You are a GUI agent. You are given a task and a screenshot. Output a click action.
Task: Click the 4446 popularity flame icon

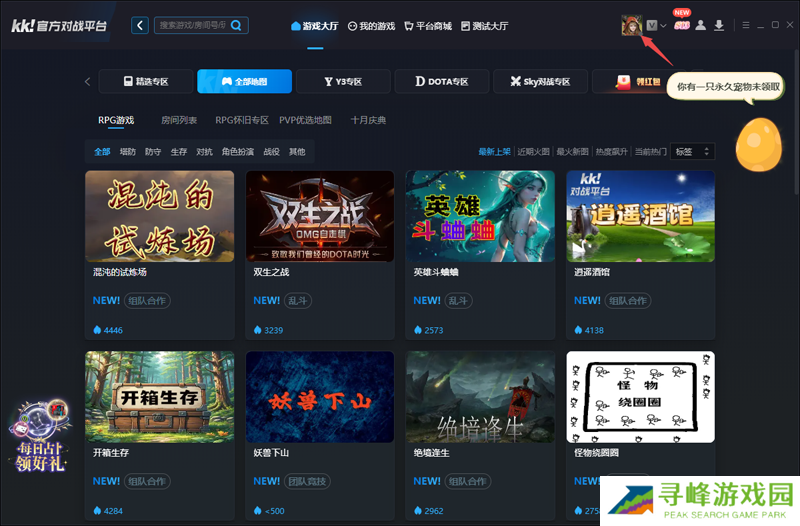coord(97,330)
